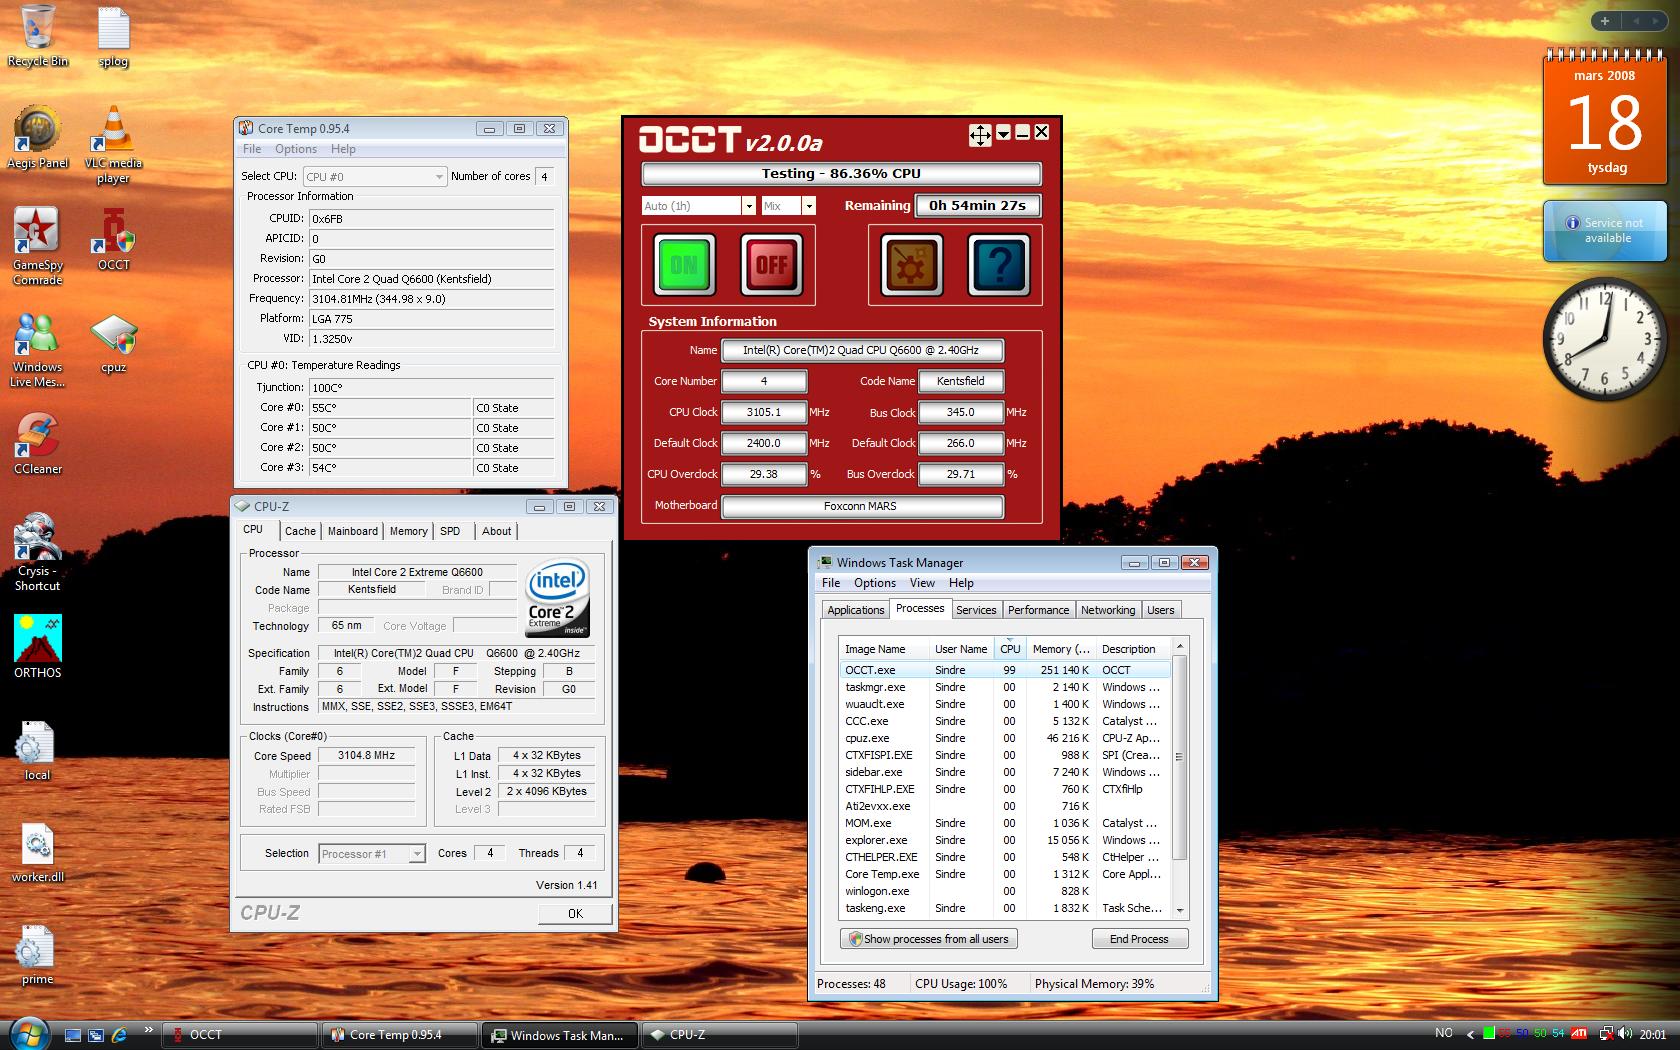1680x1050 pixels.
Task: Expand quick launch overflow chevron
Action: coord(149,1029)
